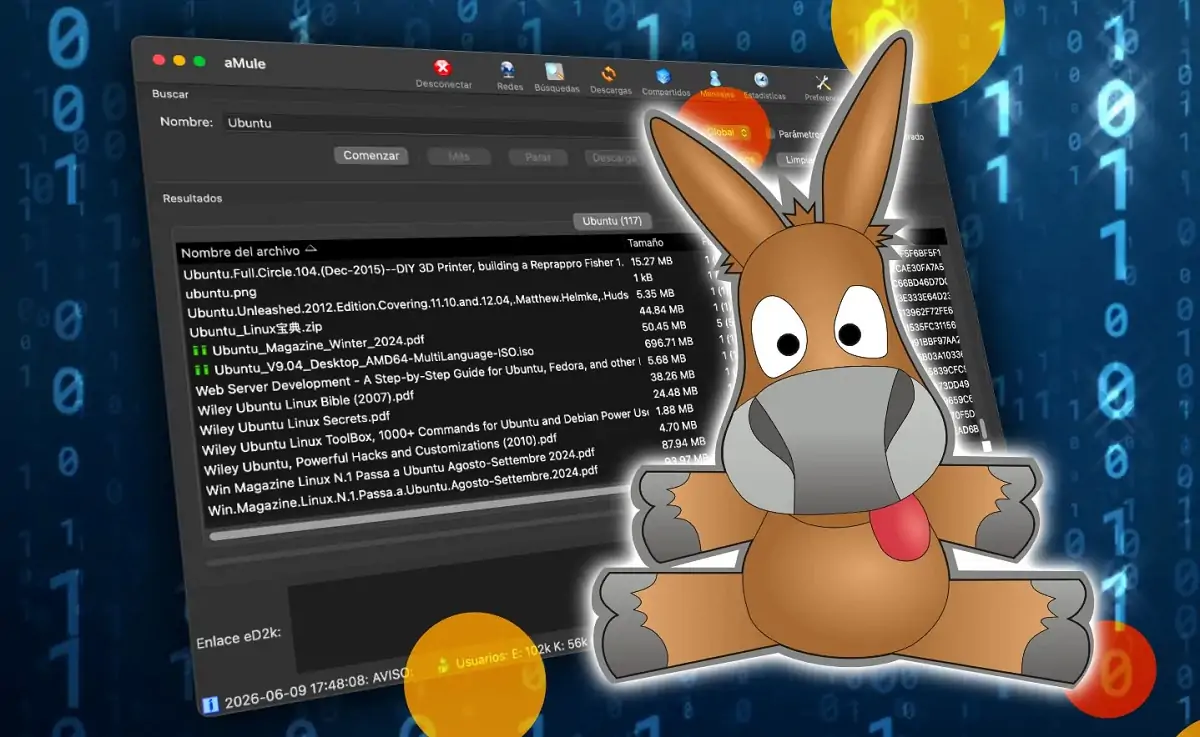This screenshot has width=1200, height=737.
Task: Click the 1 kB size value
Action: click(643, 277)
